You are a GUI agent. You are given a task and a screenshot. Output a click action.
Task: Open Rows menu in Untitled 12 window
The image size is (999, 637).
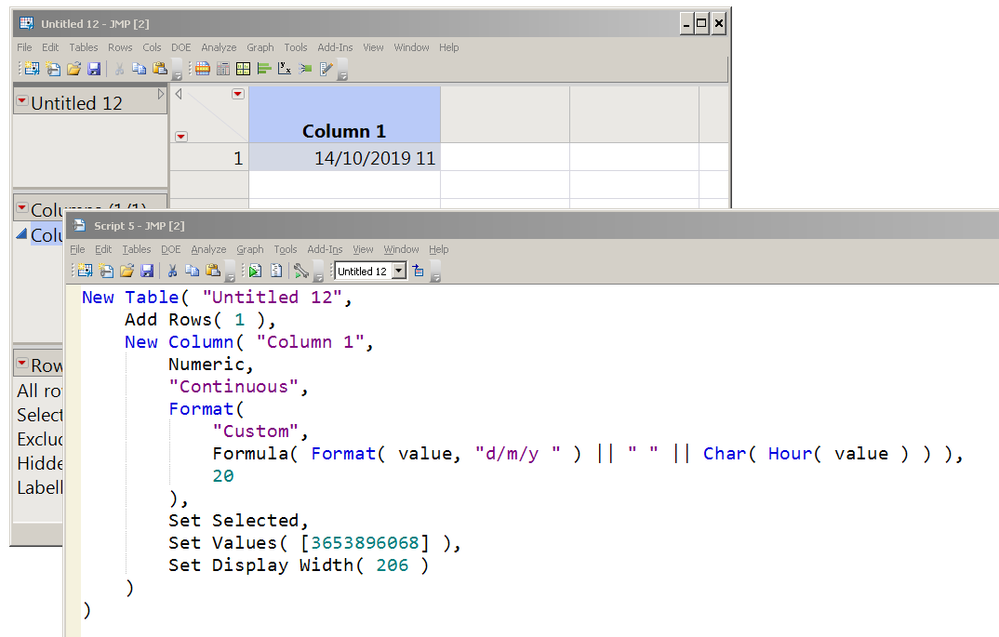point(120,47)
